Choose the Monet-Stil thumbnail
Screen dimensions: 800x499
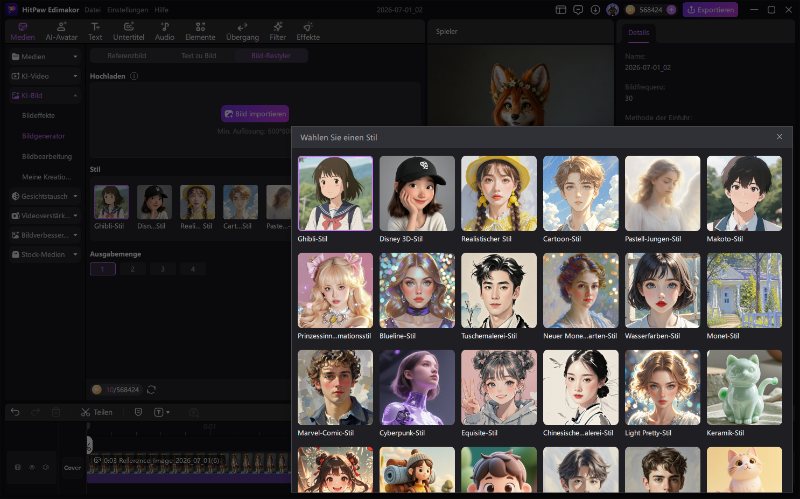[x=744, y=290]
